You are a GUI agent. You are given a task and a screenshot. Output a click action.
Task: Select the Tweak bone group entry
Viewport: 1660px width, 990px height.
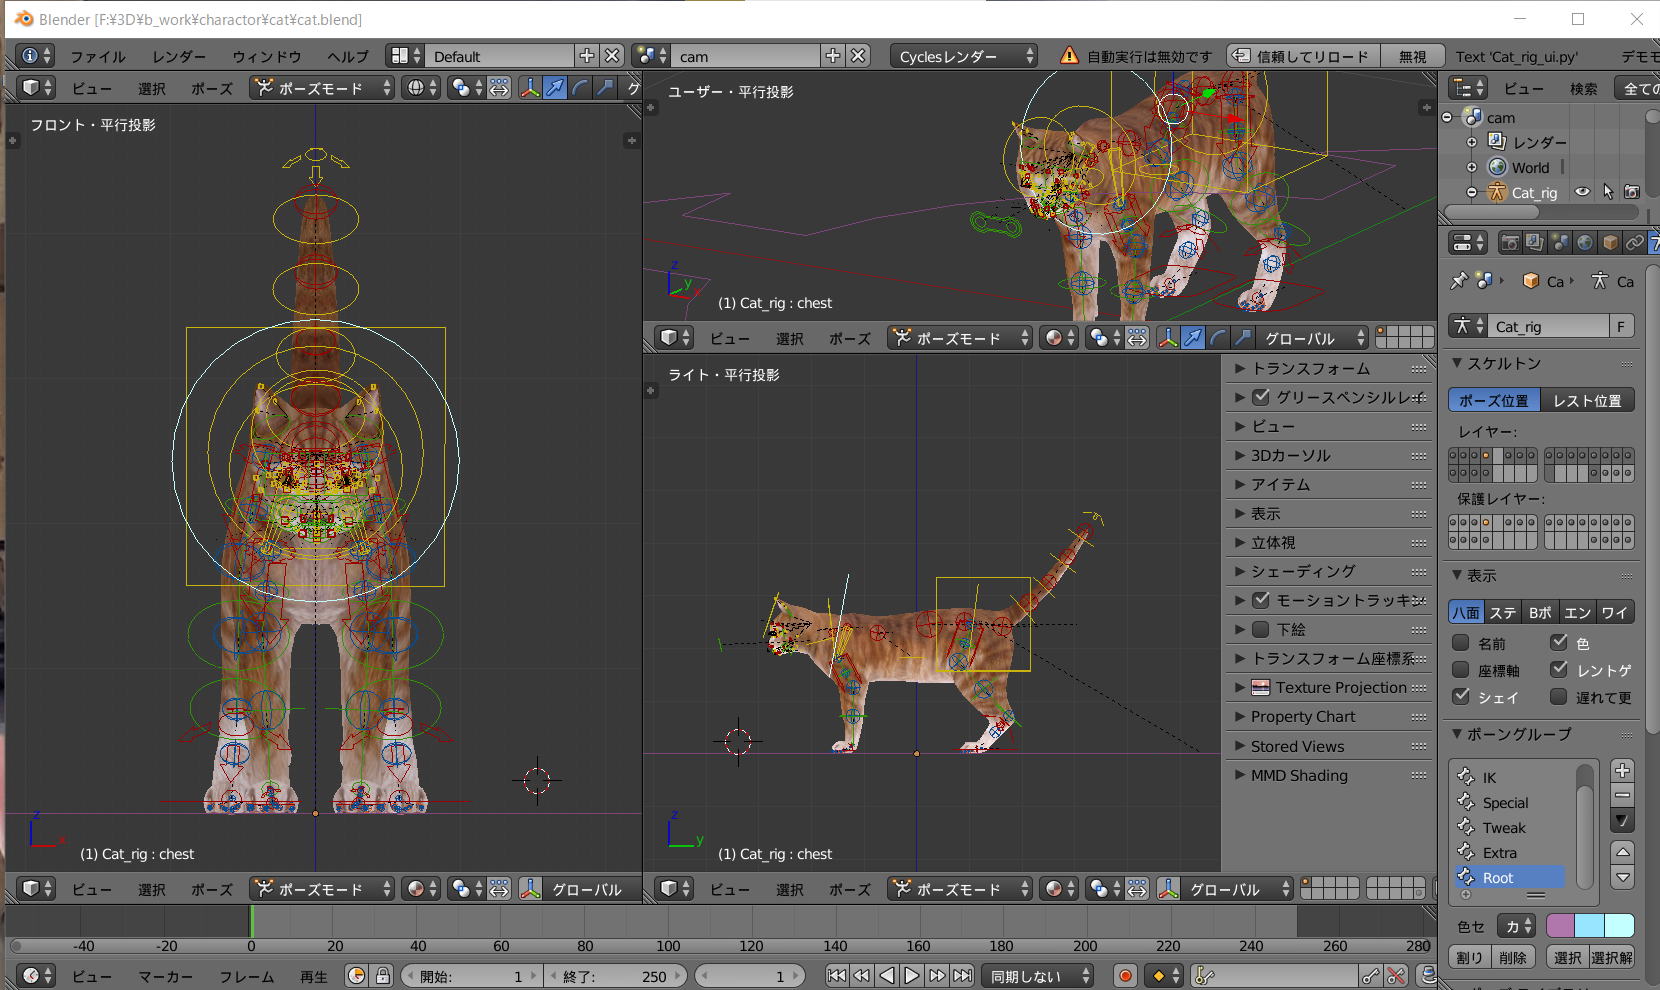pyautogui.click(x=1504, y=828)
